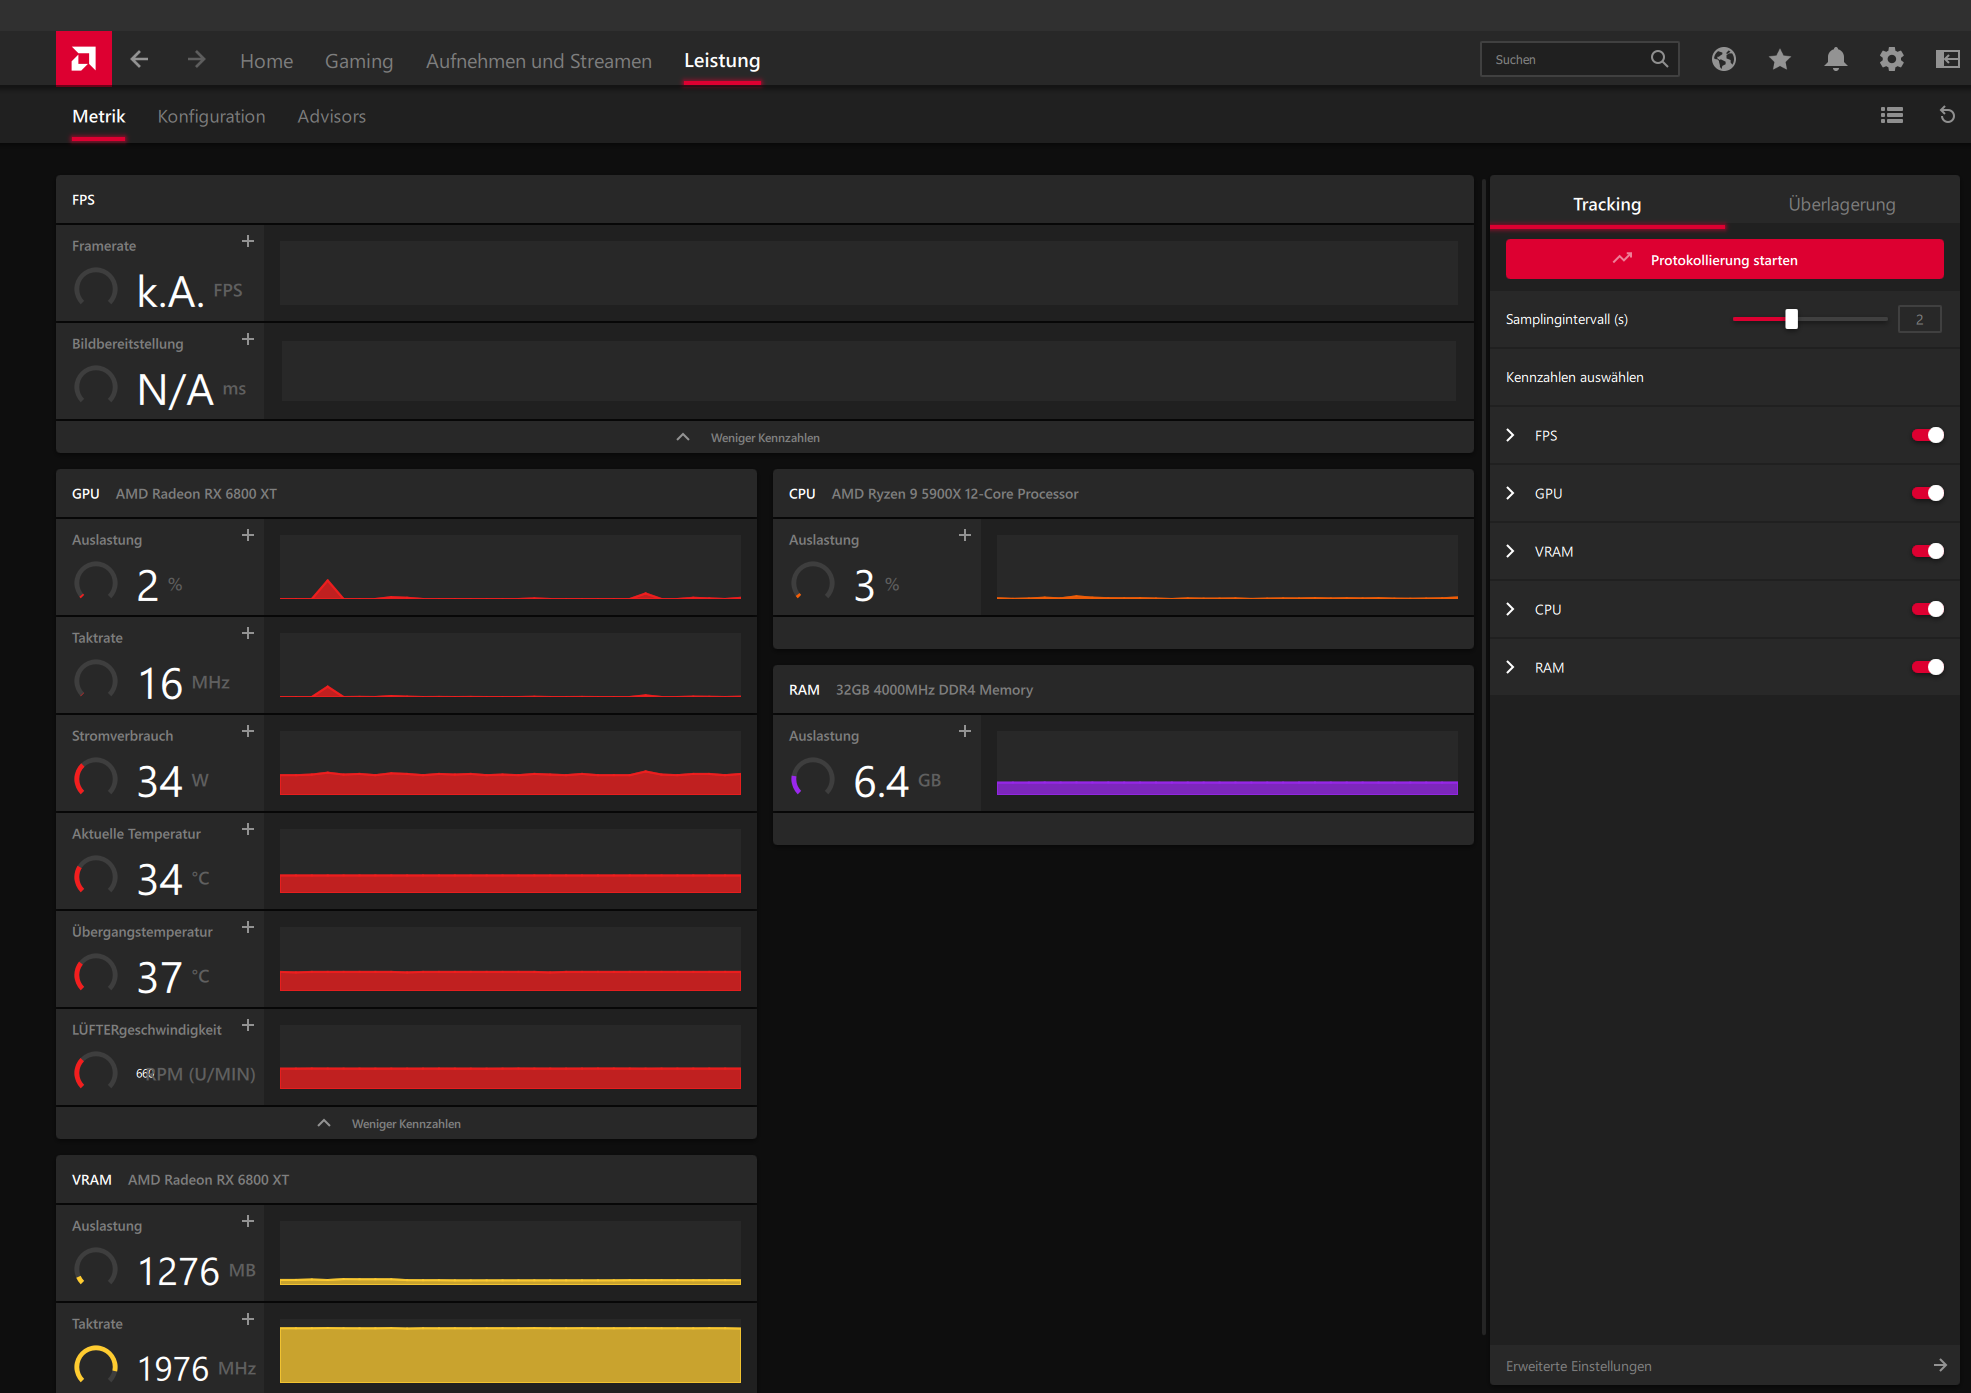1971x1393 pixels.
Task: Switch to the Konfiguration tab
Action: pos(211,117)
